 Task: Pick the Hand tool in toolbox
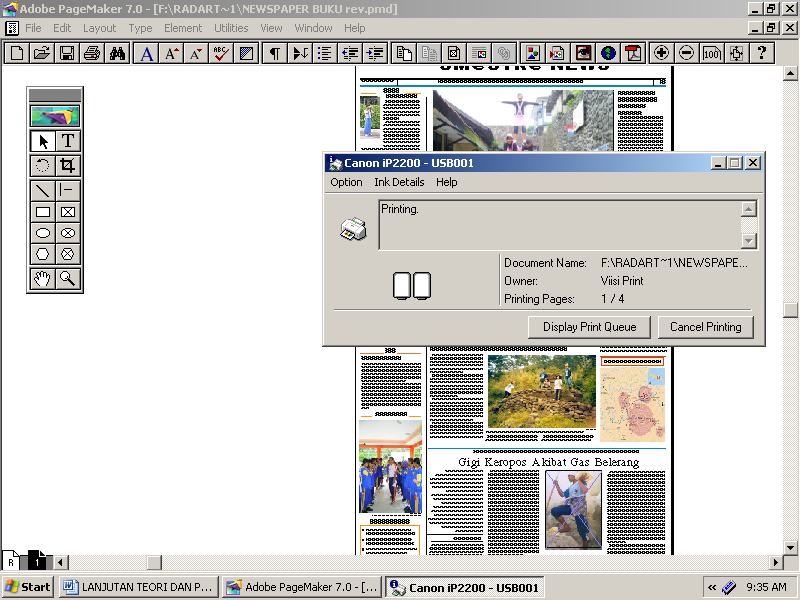[43, 279]
